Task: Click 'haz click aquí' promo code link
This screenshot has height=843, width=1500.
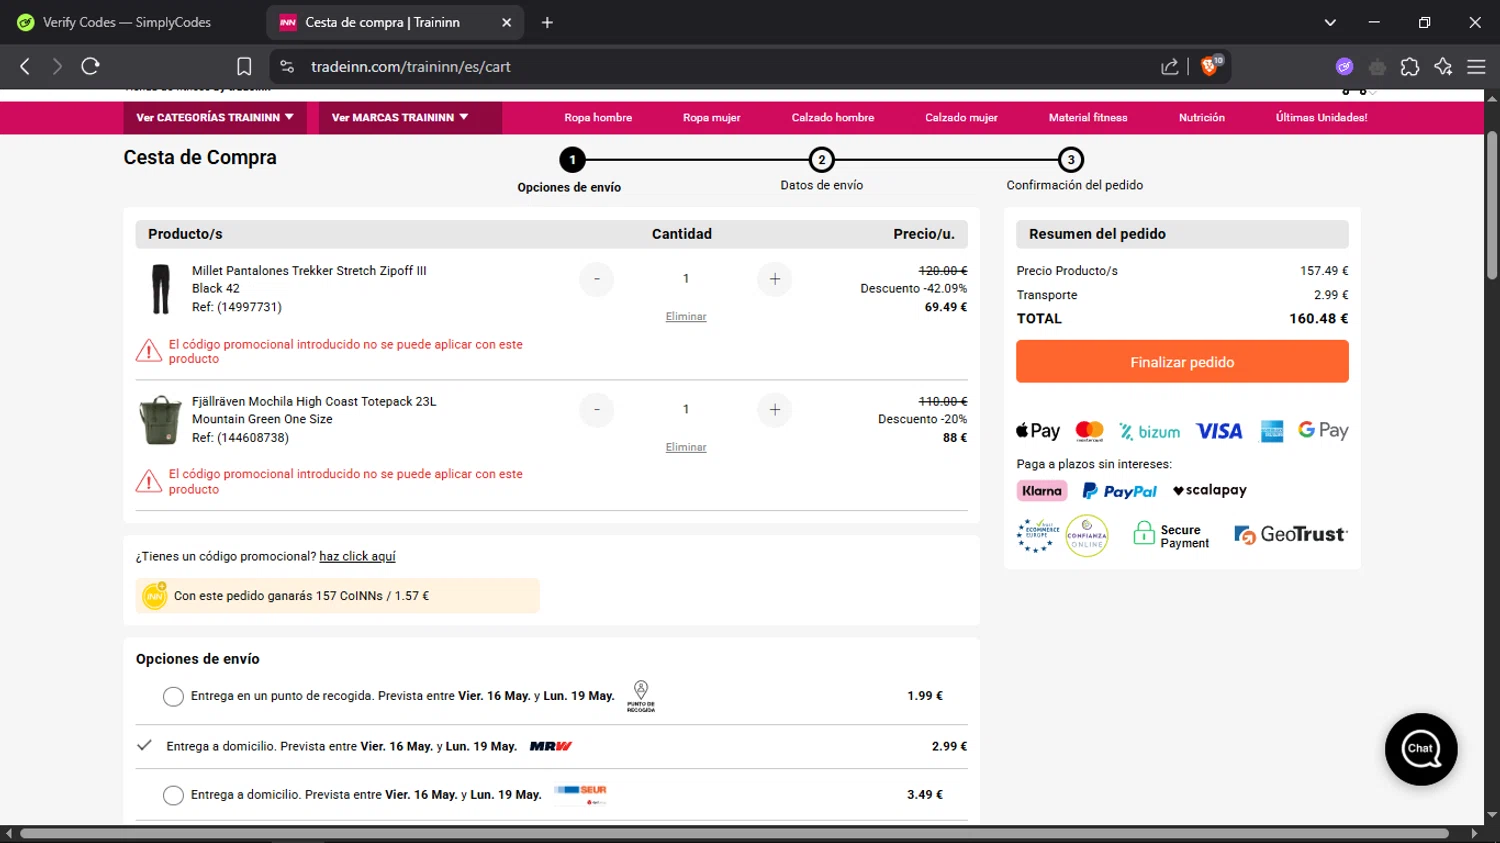Action: (x=357, y=556)
